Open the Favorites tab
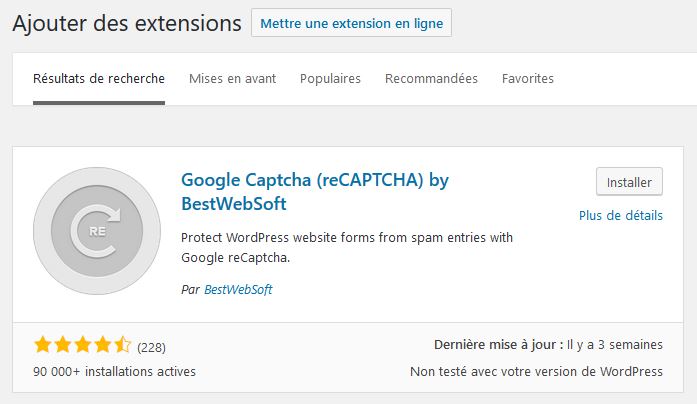Image resolution: width=697 pixels, height=404 pixels. [x=528, y=79]
